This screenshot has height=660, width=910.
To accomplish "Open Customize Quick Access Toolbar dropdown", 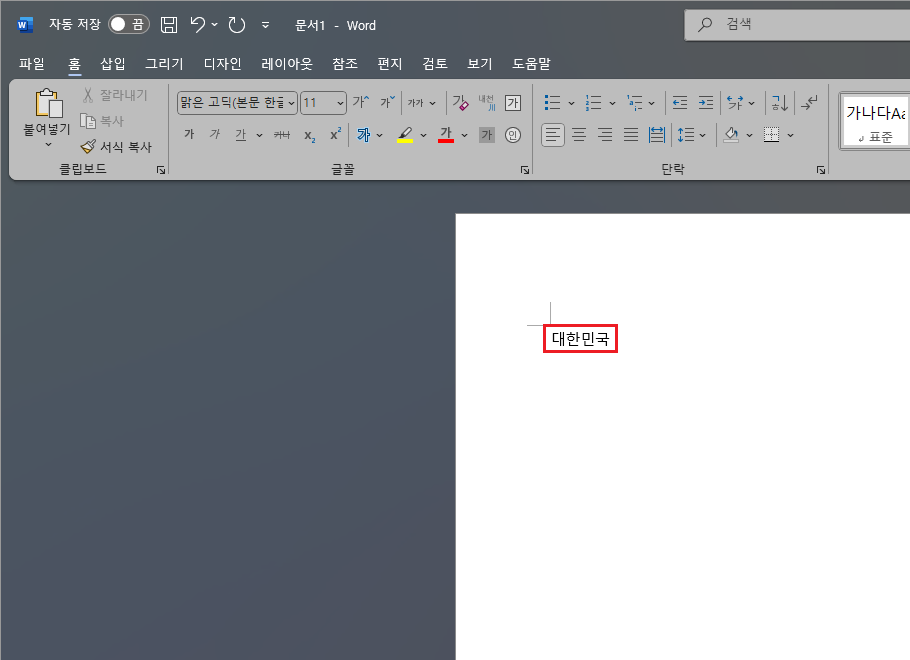I will (x=265, y=25).
